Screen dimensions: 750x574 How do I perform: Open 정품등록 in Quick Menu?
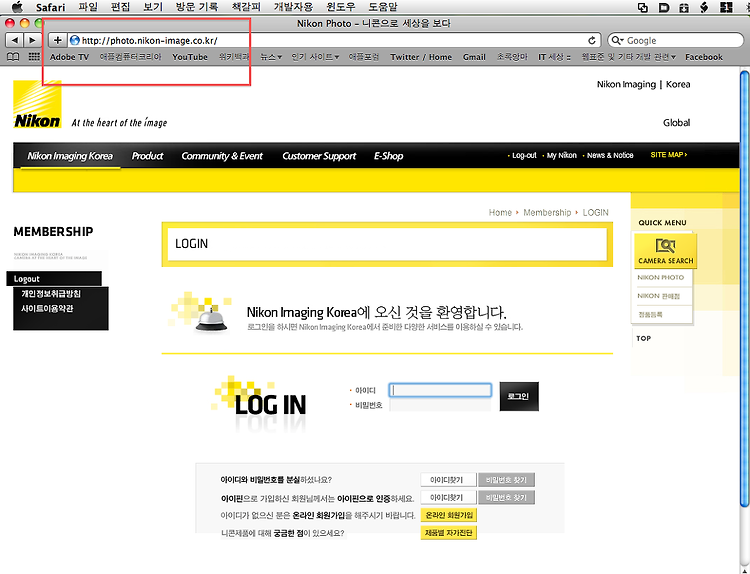(x=650, y=315)
